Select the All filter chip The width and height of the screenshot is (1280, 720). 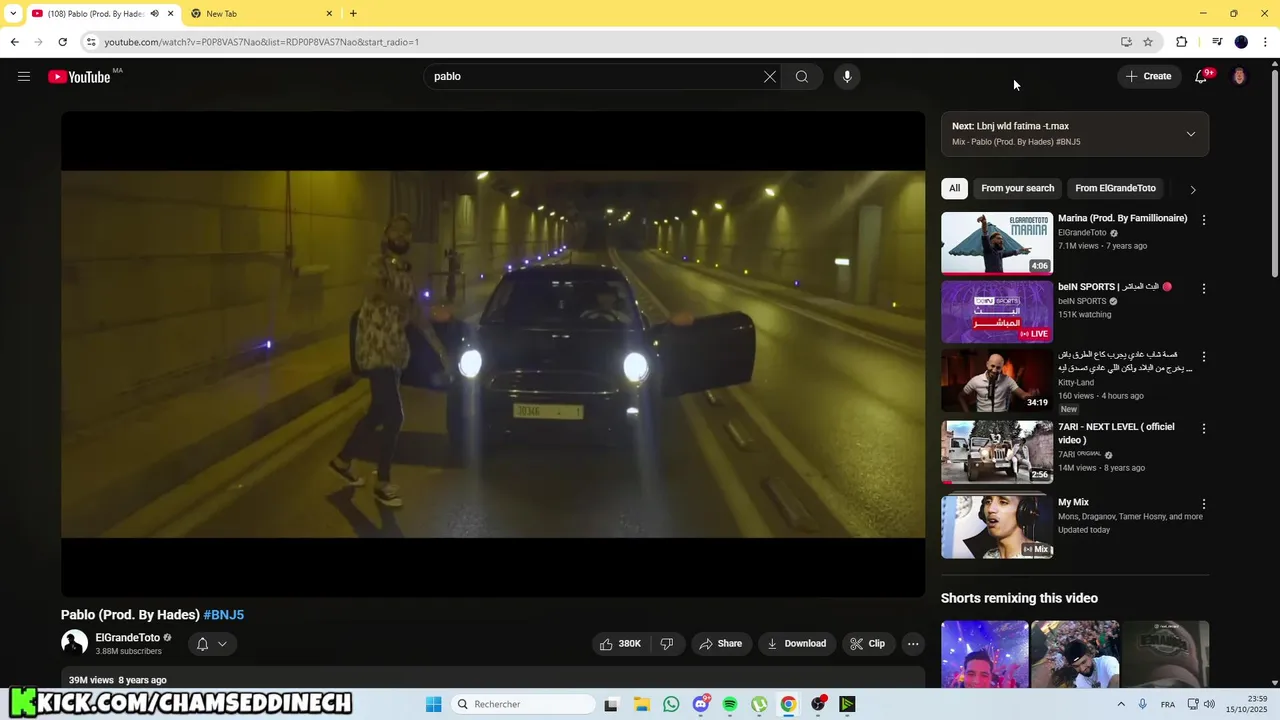(x=955, y=188)
